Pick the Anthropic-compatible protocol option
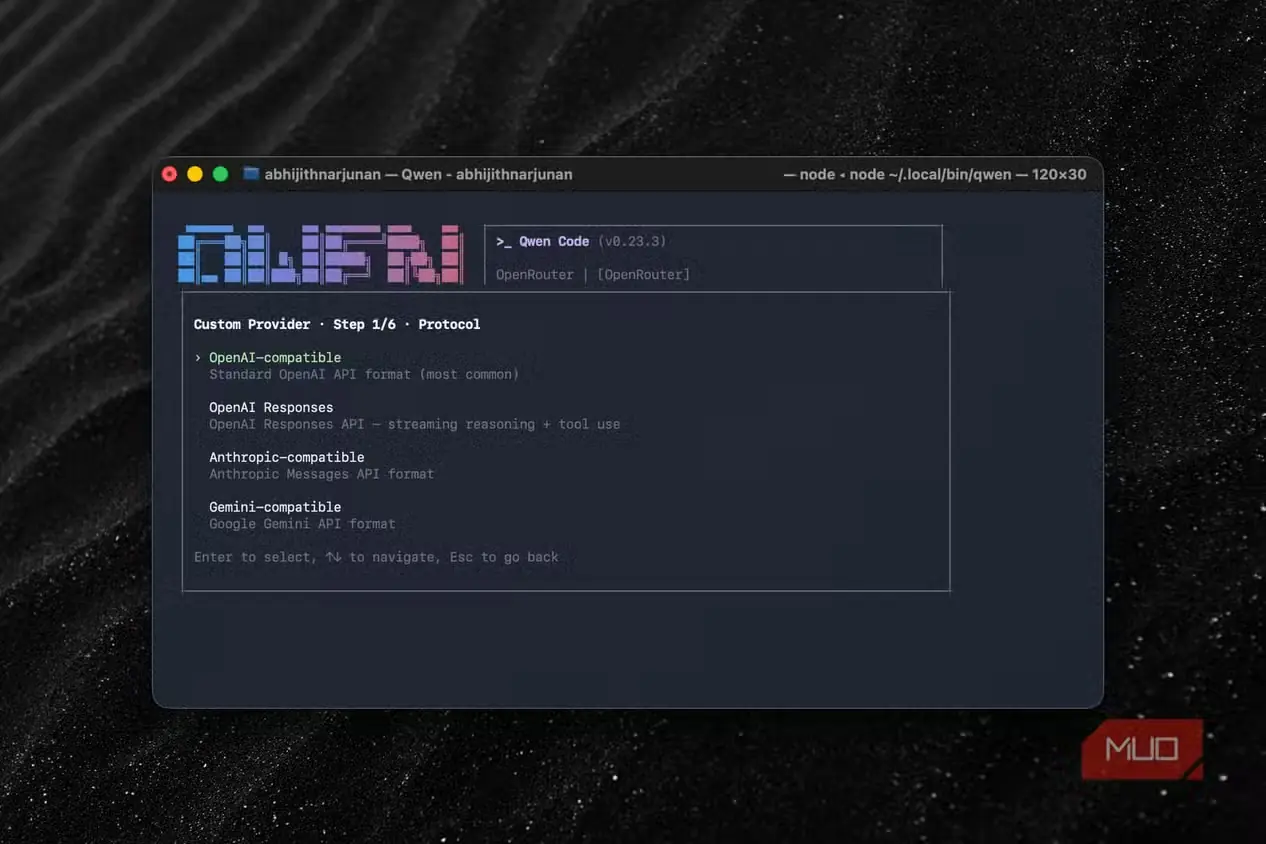Screen dimensions: 1266x844 287,458
